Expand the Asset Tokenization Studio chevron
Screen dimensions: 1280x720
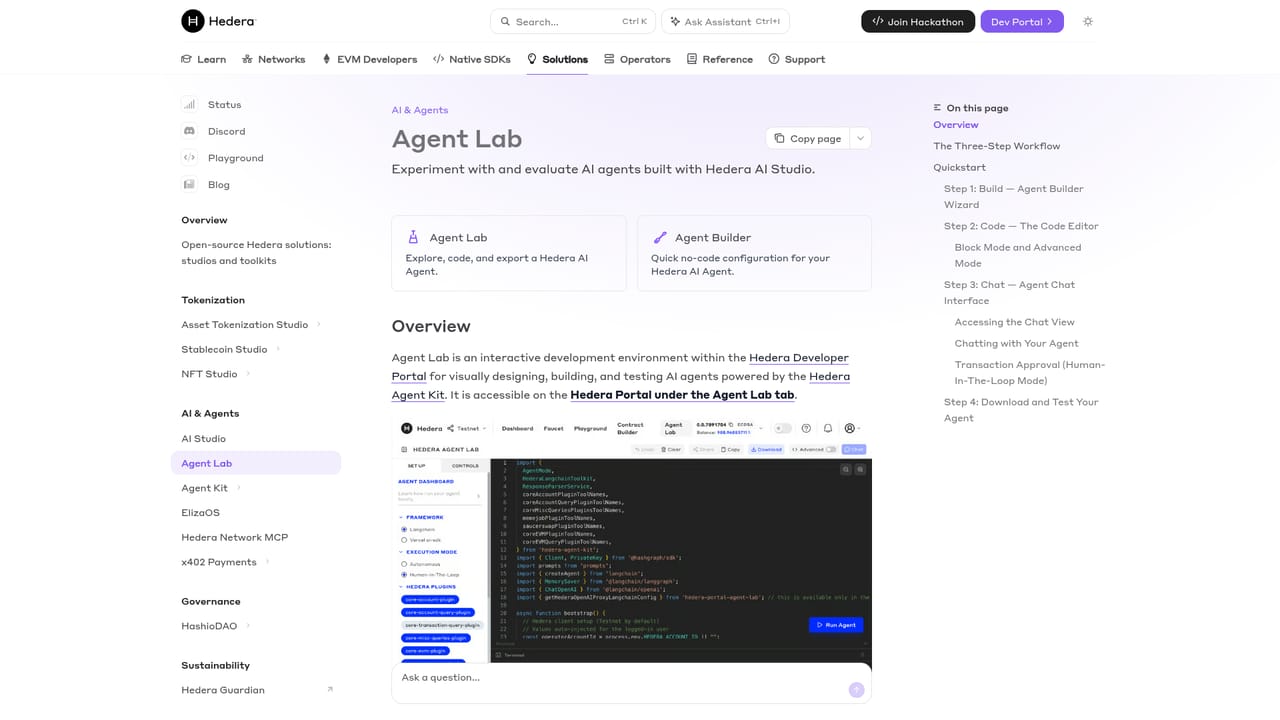click(x=319, y=324)
